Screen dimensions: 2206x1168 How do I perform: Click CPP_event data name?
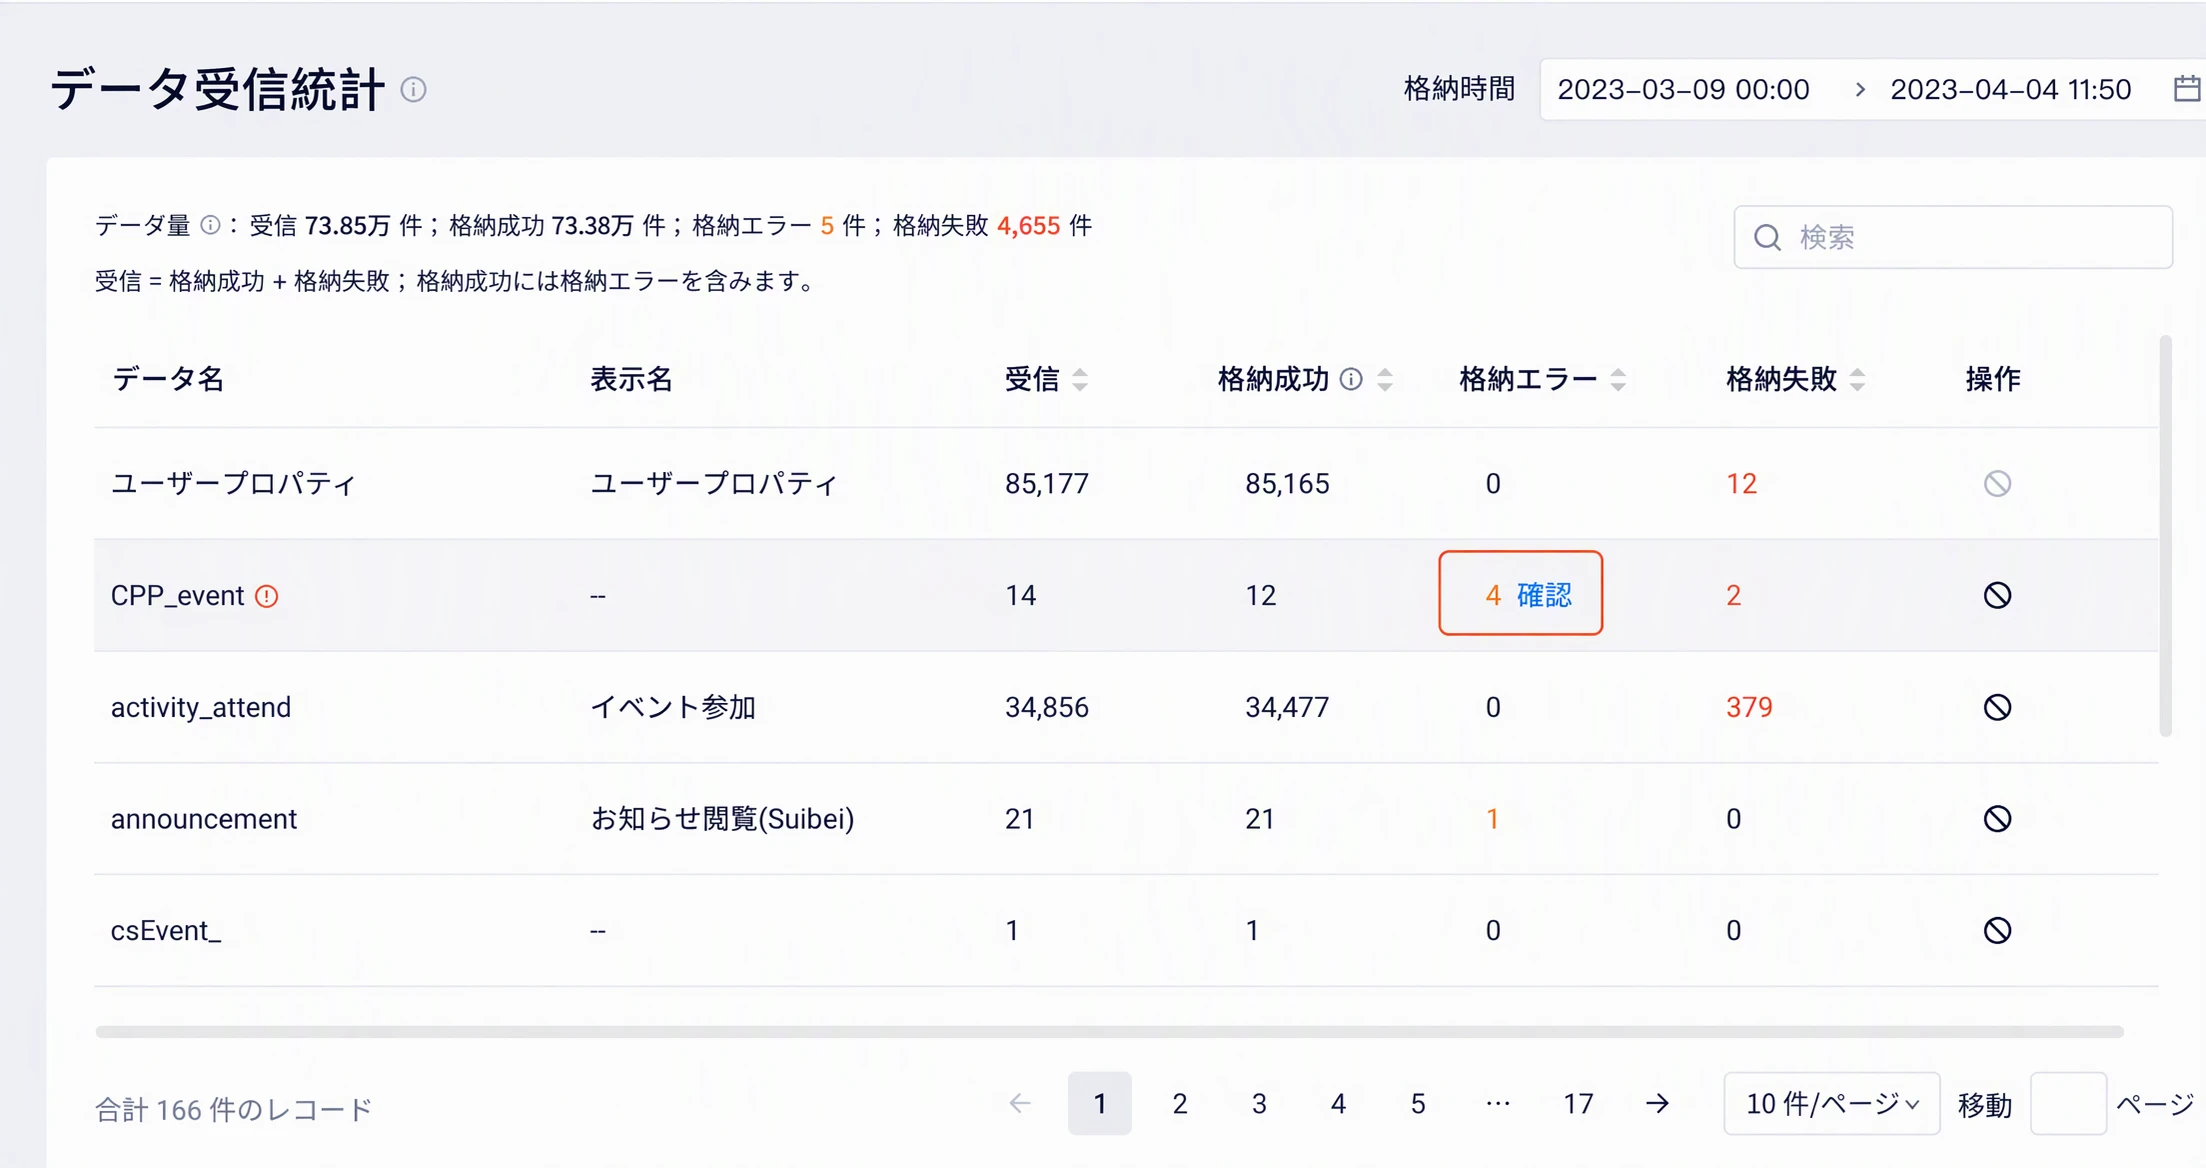click(x=177, y=596)
